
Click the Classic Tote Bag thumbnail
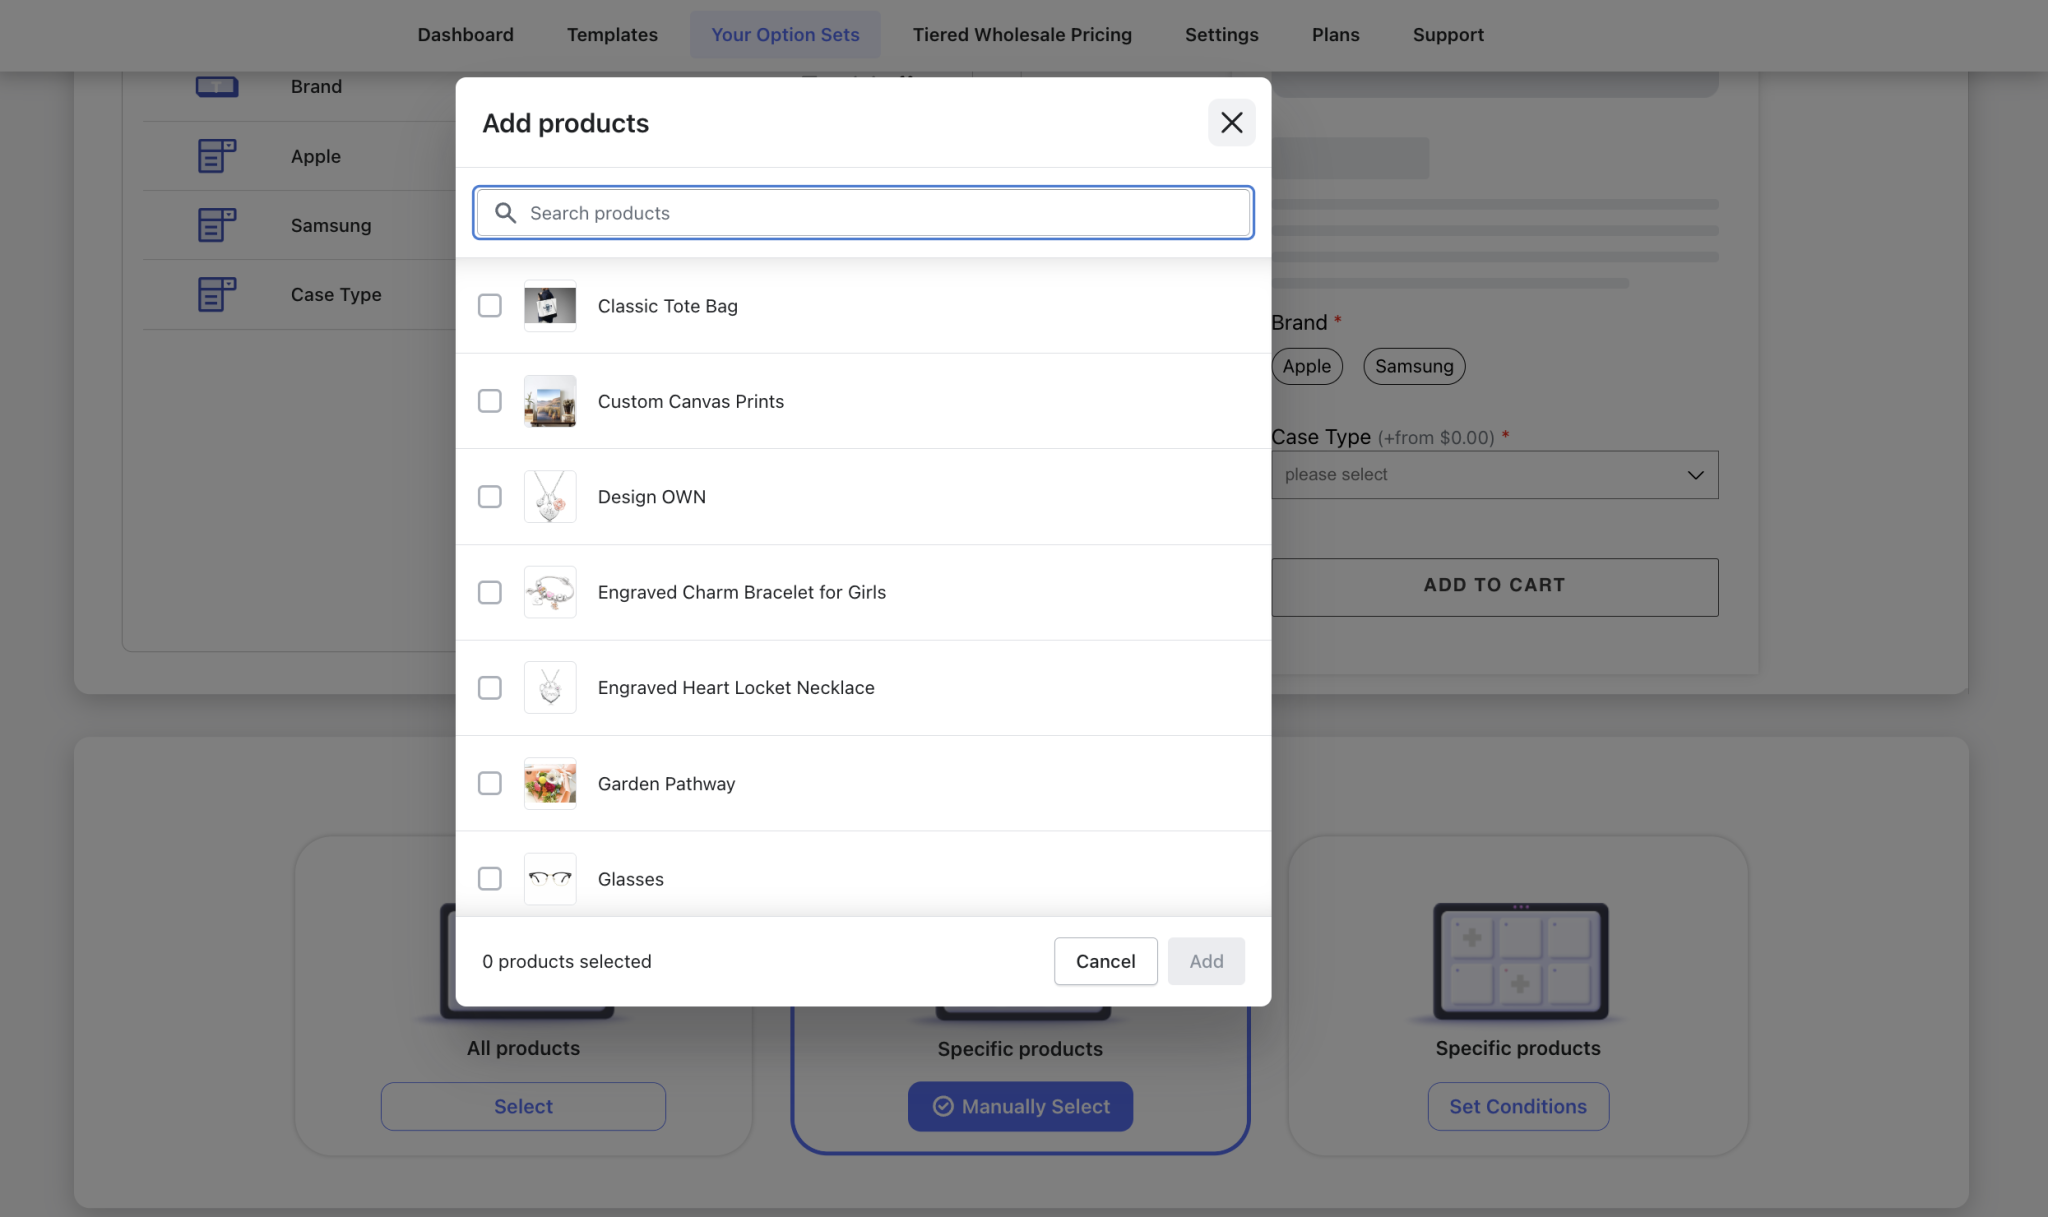549,306
